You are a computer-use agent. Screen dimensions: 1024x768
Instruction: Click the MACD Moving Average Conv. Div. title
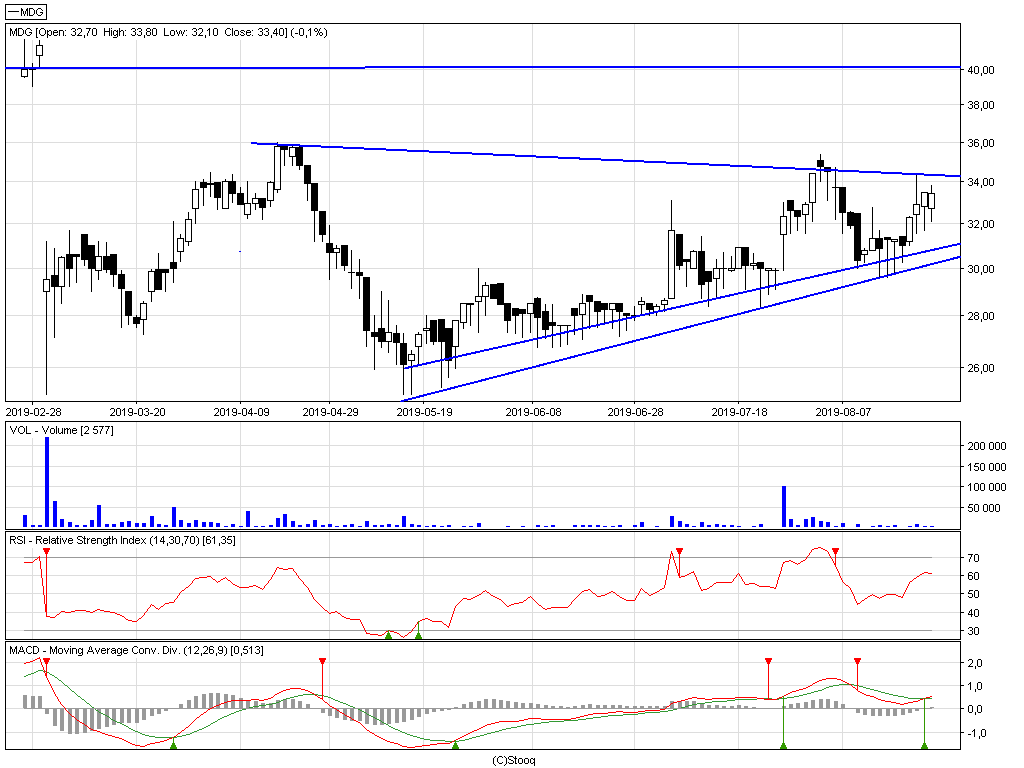136,650
